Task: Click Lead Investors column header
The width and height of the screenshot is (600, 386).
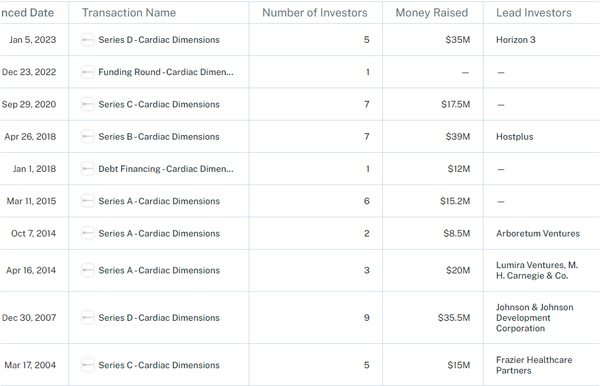Action: pos(534,13)
